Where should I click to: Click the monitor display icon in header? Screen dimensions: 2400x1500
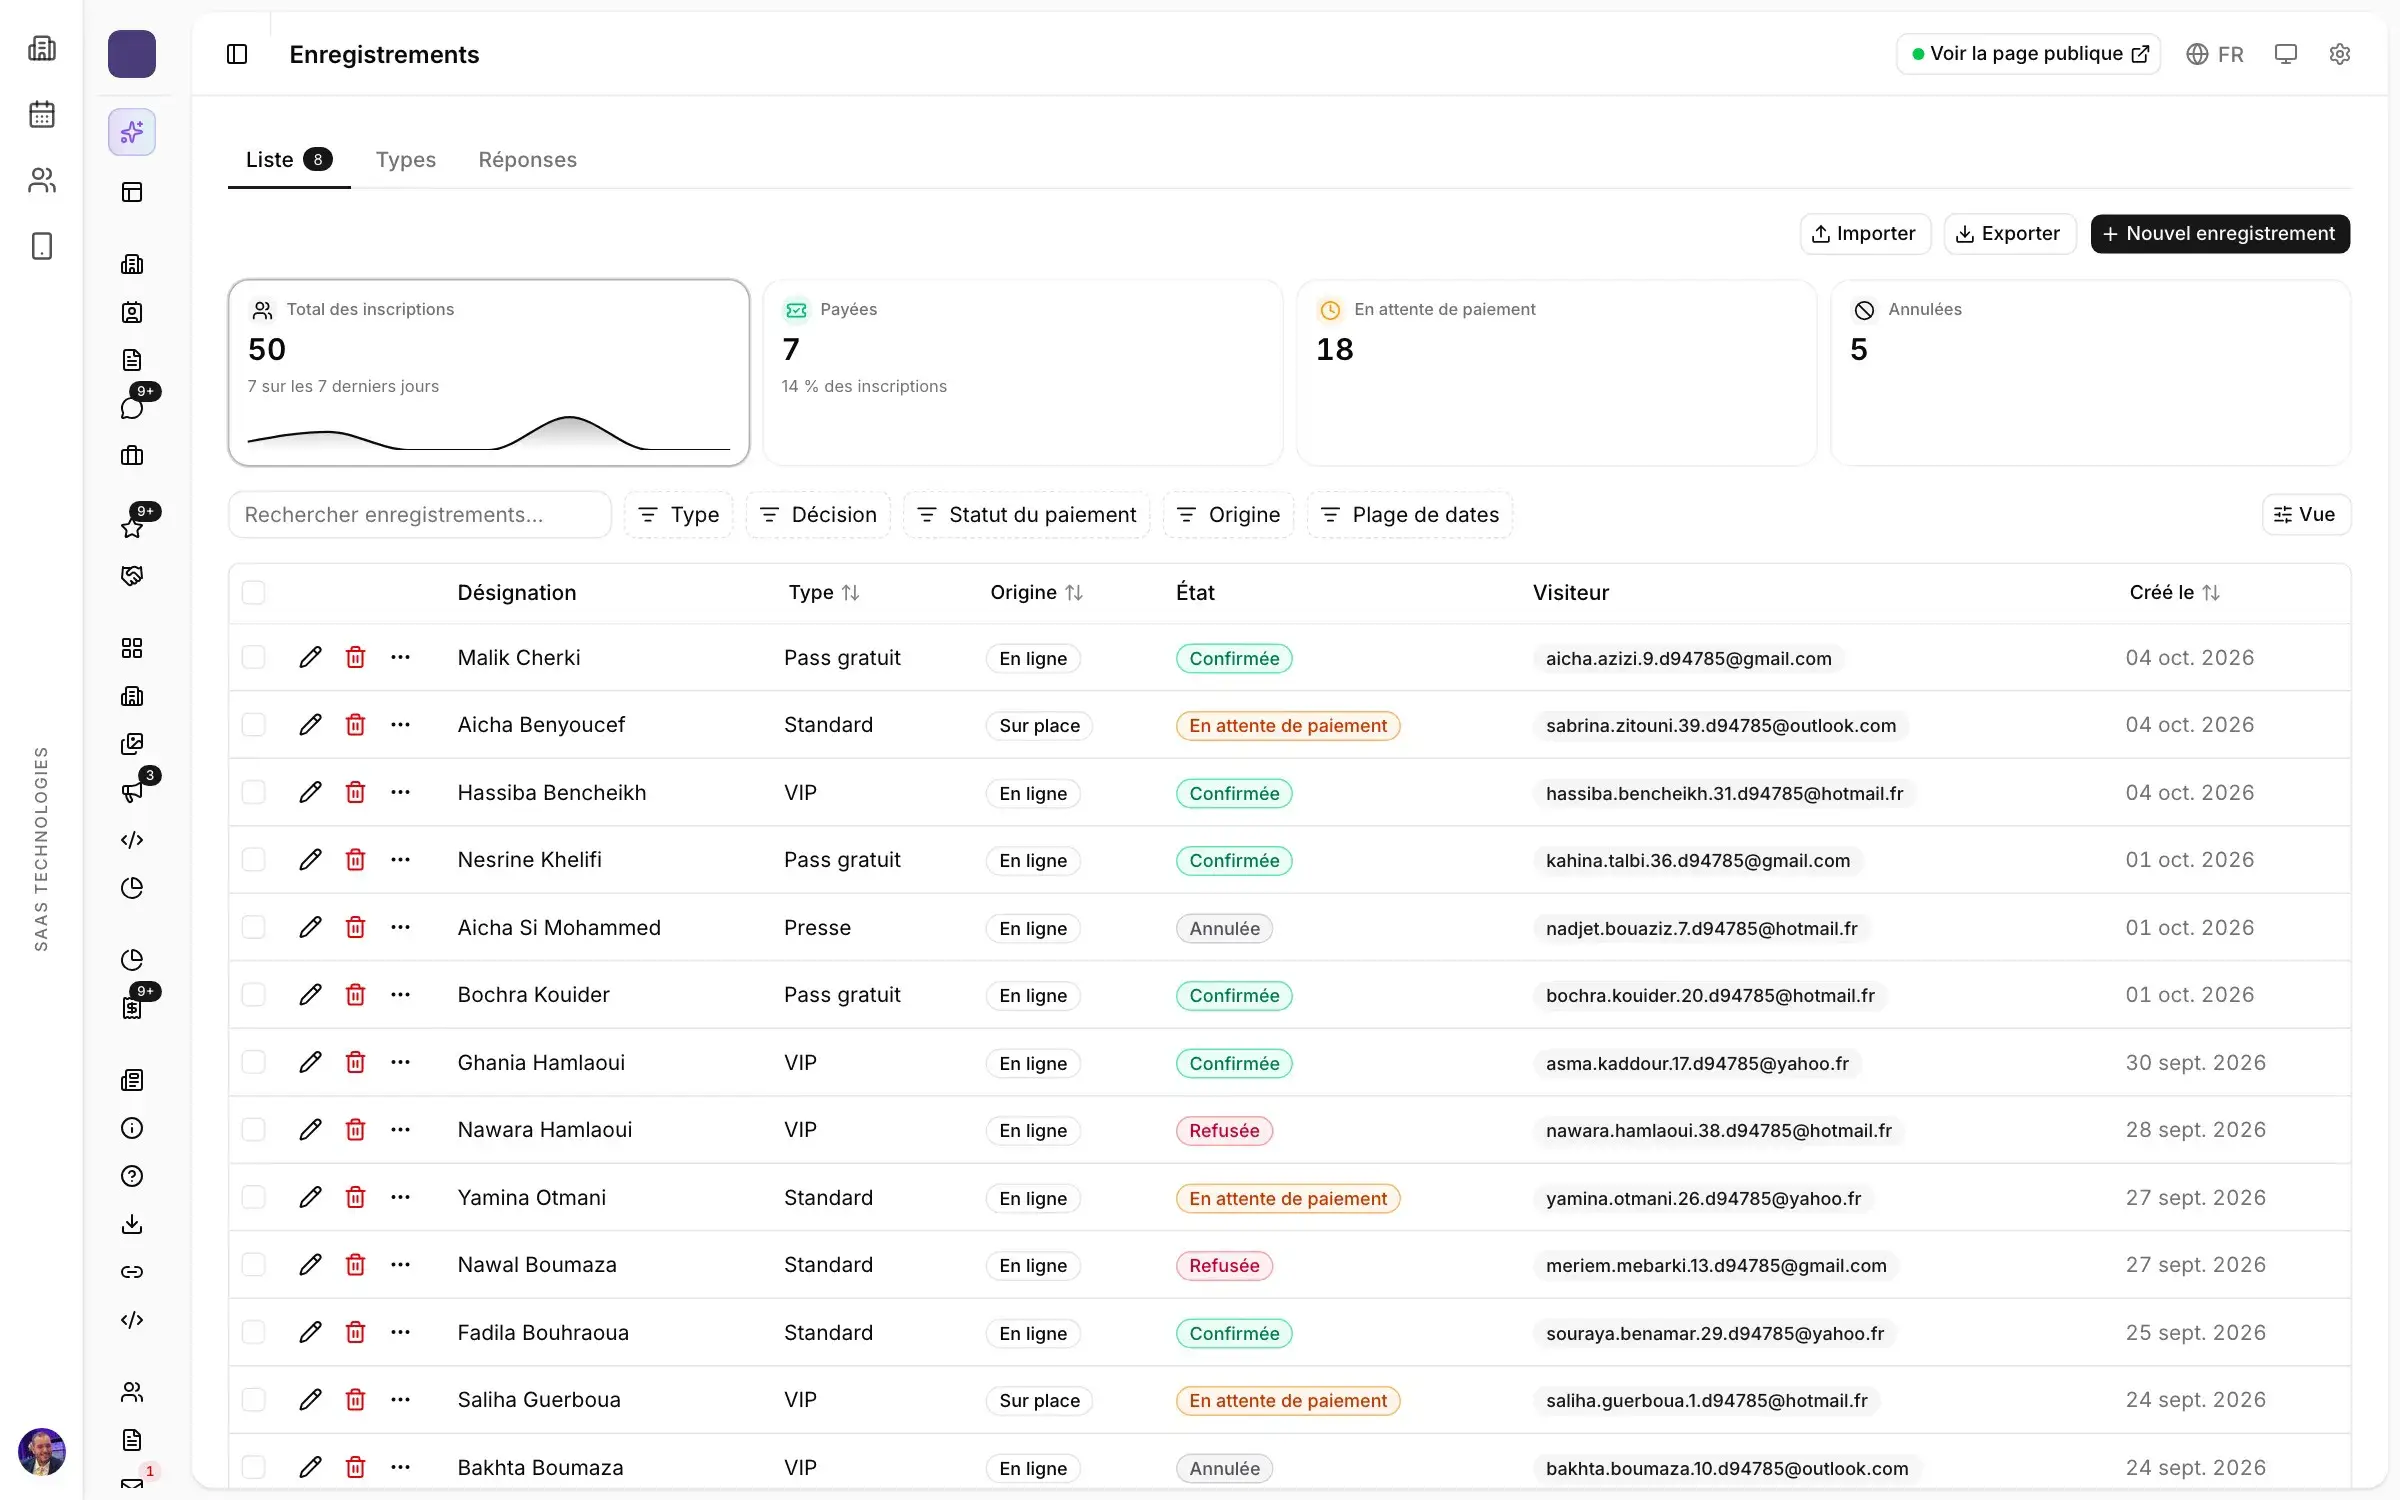coord(2286,54)
